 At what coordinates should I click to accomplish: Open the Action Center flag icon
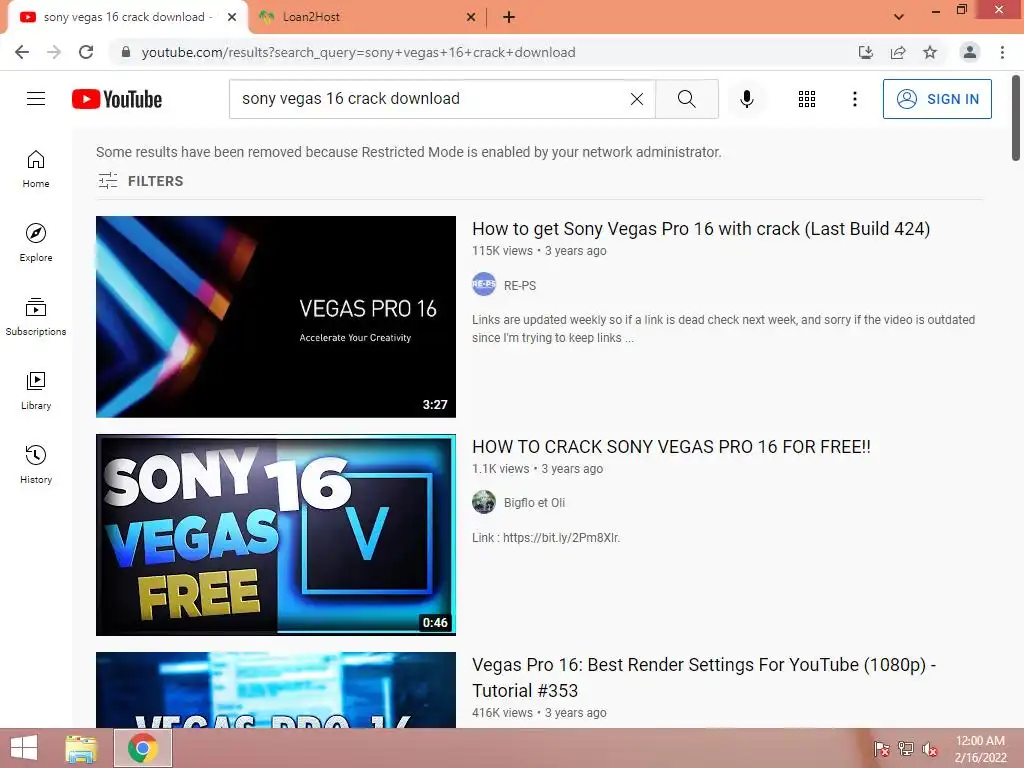click(x=881, y=748)
